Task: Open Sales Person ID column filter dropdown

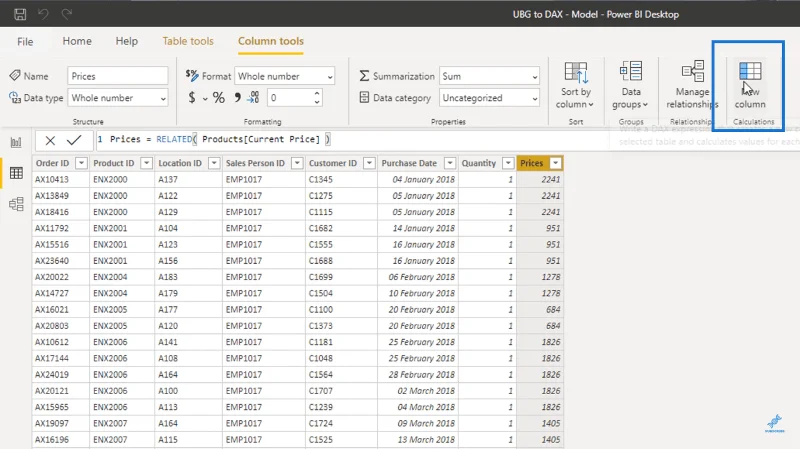Action: coord(297,163)
